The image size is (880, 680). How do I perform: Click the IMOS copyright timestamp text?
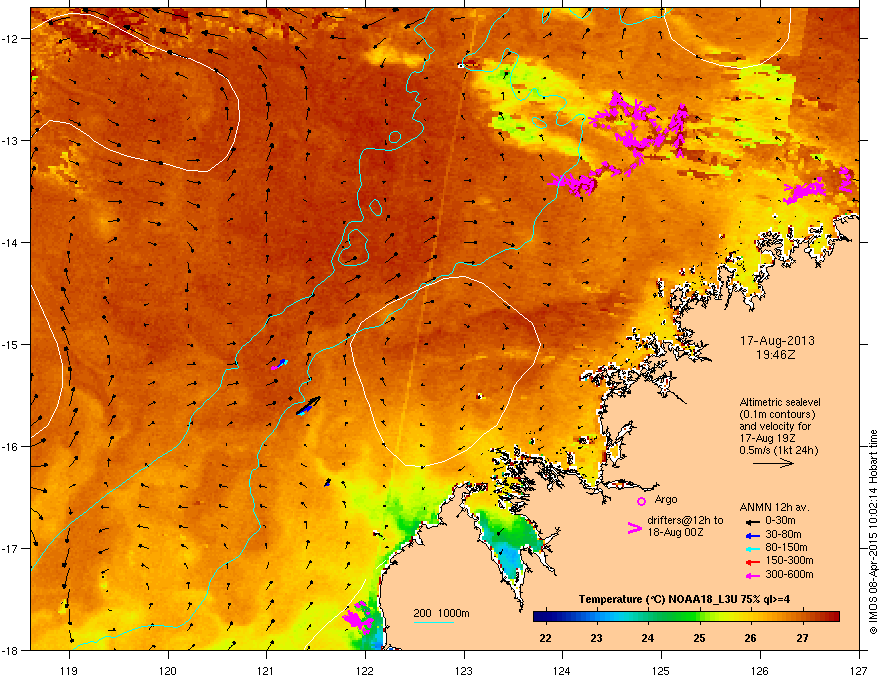(x=873, y=532)
